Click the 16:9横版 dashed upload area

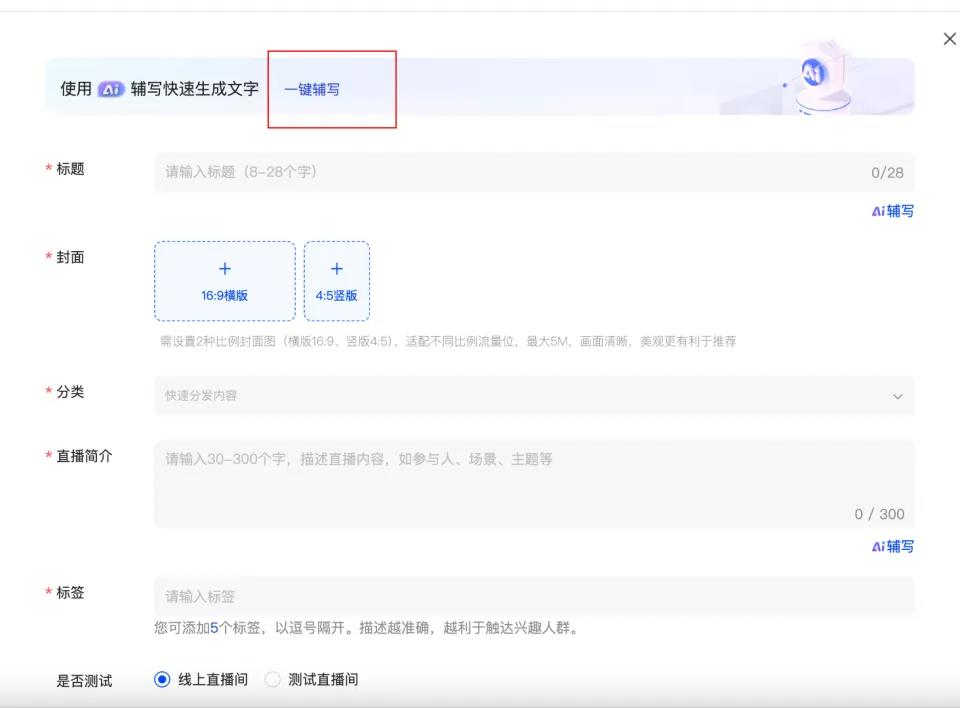tap(224, 281)
